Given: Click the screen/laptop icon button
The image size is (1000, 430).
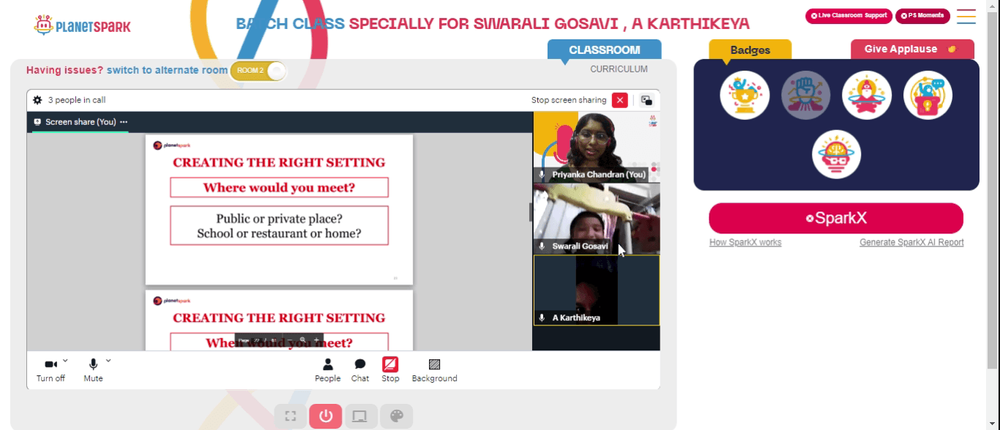Looking at the screenshot, I should tap(360, 417).
